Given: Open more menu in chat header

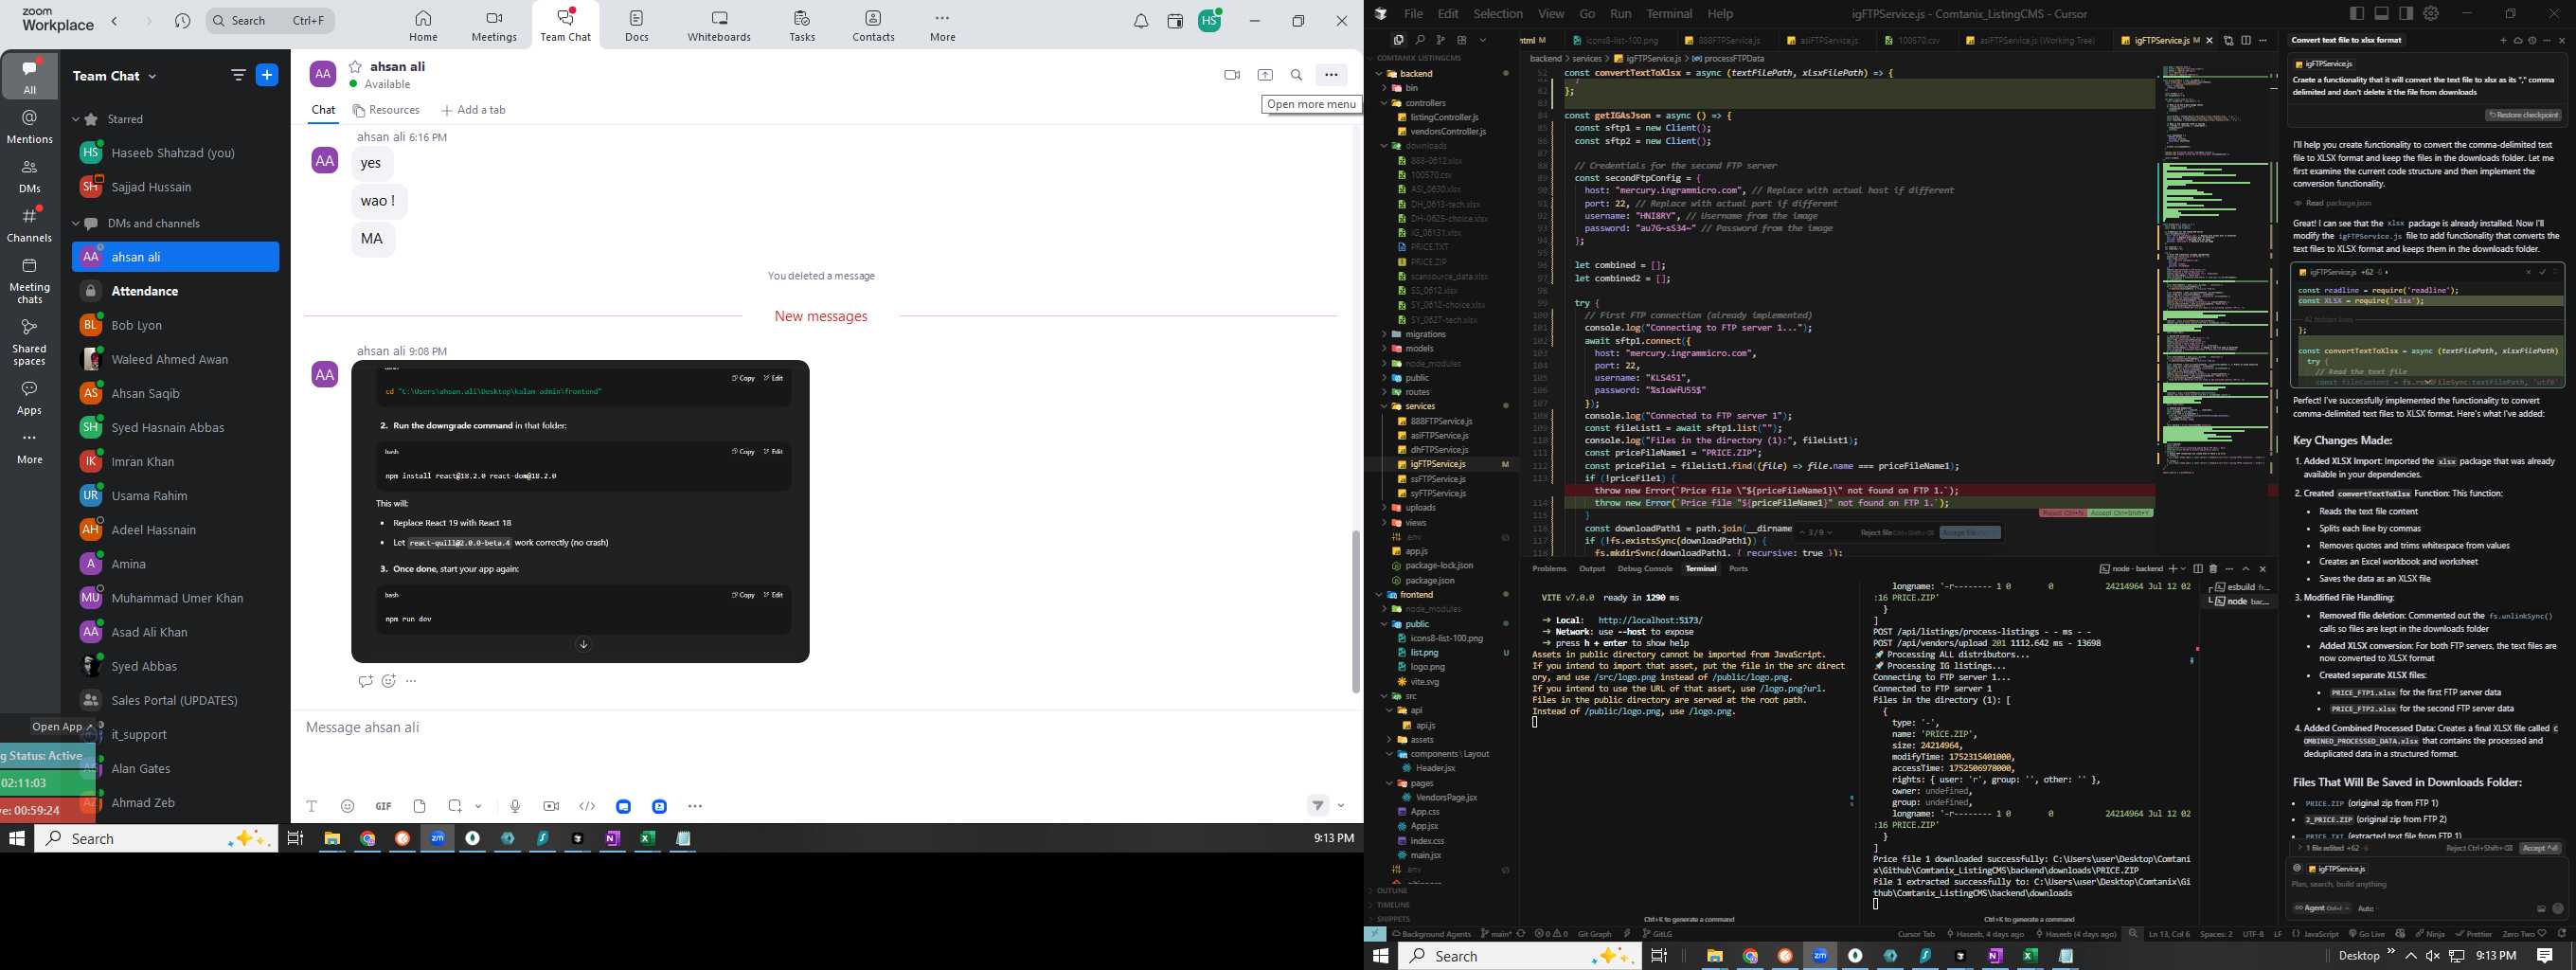Looking at the screenshot, I should (x=1331, y=75).
